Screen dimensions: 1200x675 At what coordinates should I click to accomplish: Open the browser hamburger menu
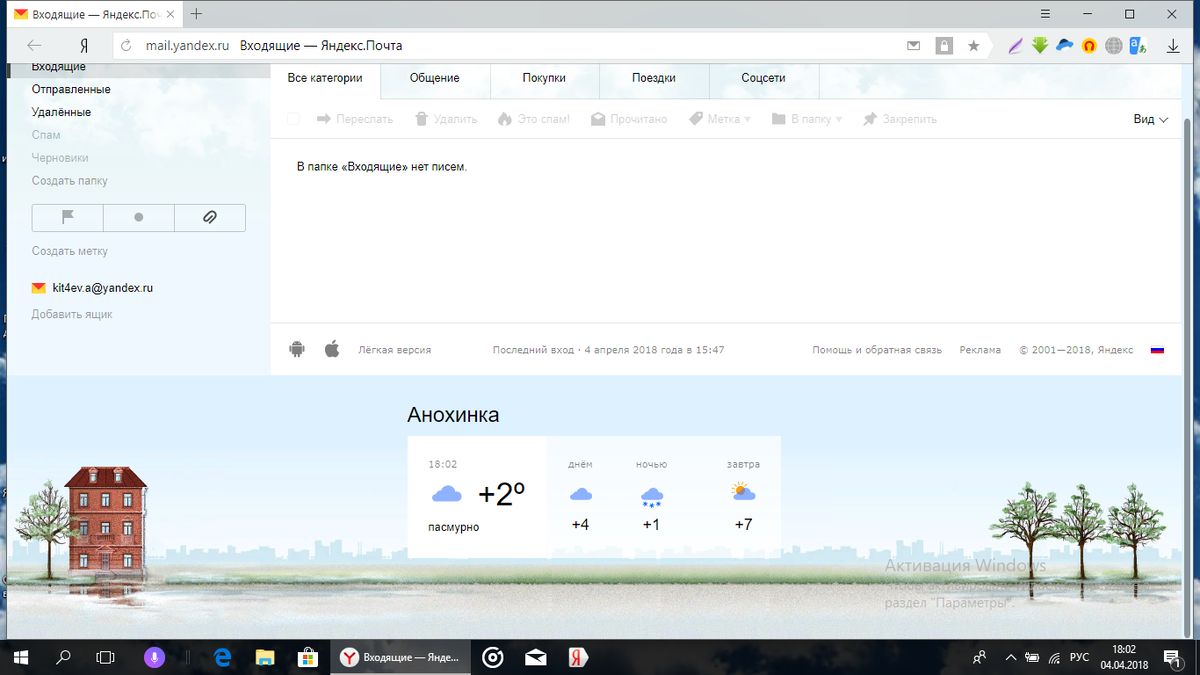[1045, 14]
